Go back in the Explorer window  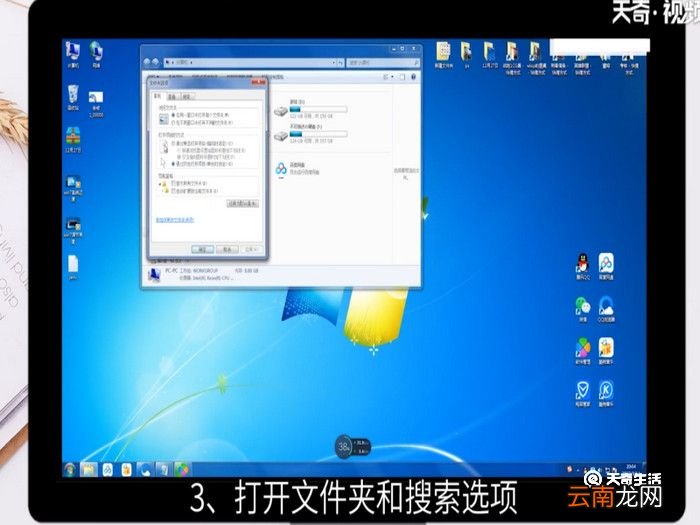(147, 62)
